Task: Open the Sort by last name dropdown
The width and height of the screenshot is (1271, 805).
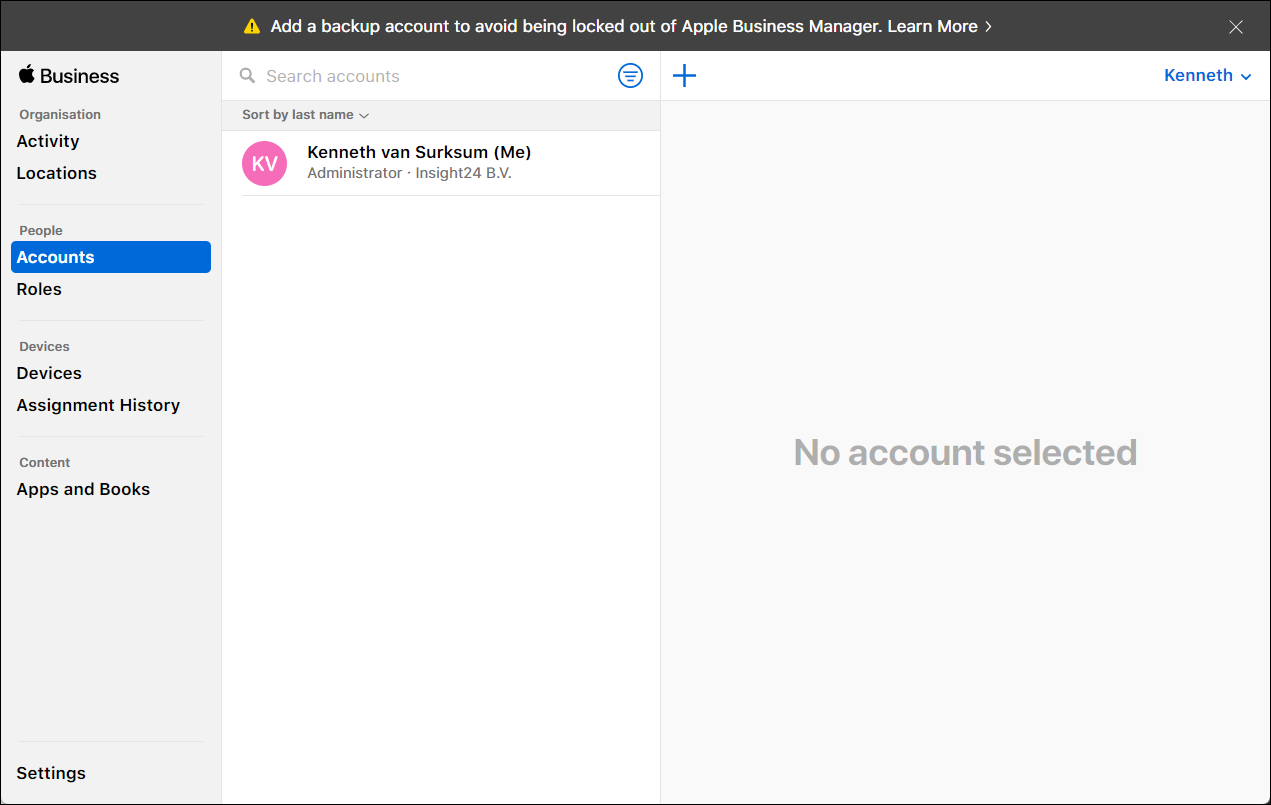Action: [305, 115]
